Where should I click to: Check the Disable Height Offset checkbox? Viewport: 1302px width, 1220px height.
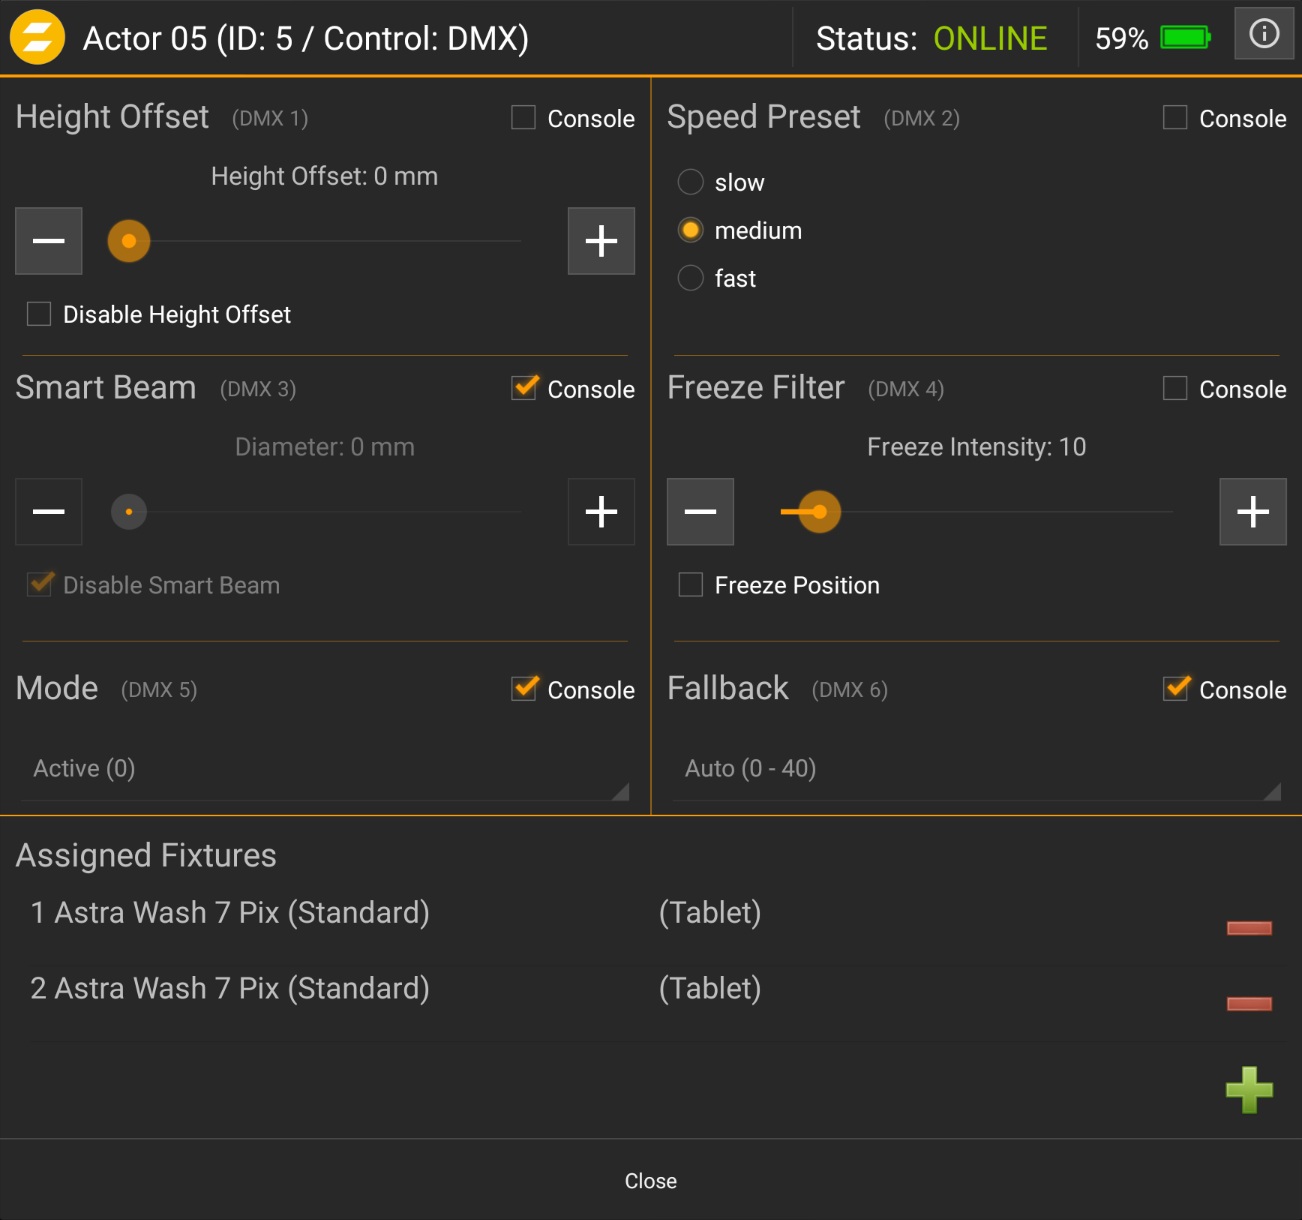[39, 314]
